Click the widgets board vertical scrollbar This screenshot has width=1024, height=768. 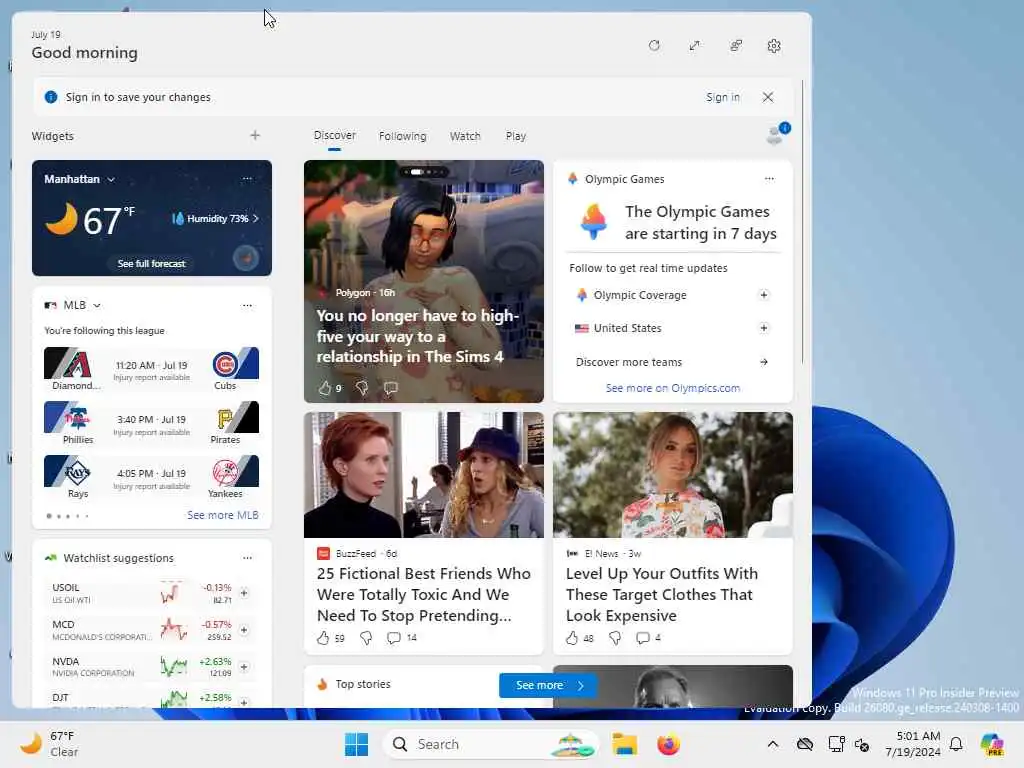[x=802, y=222]
